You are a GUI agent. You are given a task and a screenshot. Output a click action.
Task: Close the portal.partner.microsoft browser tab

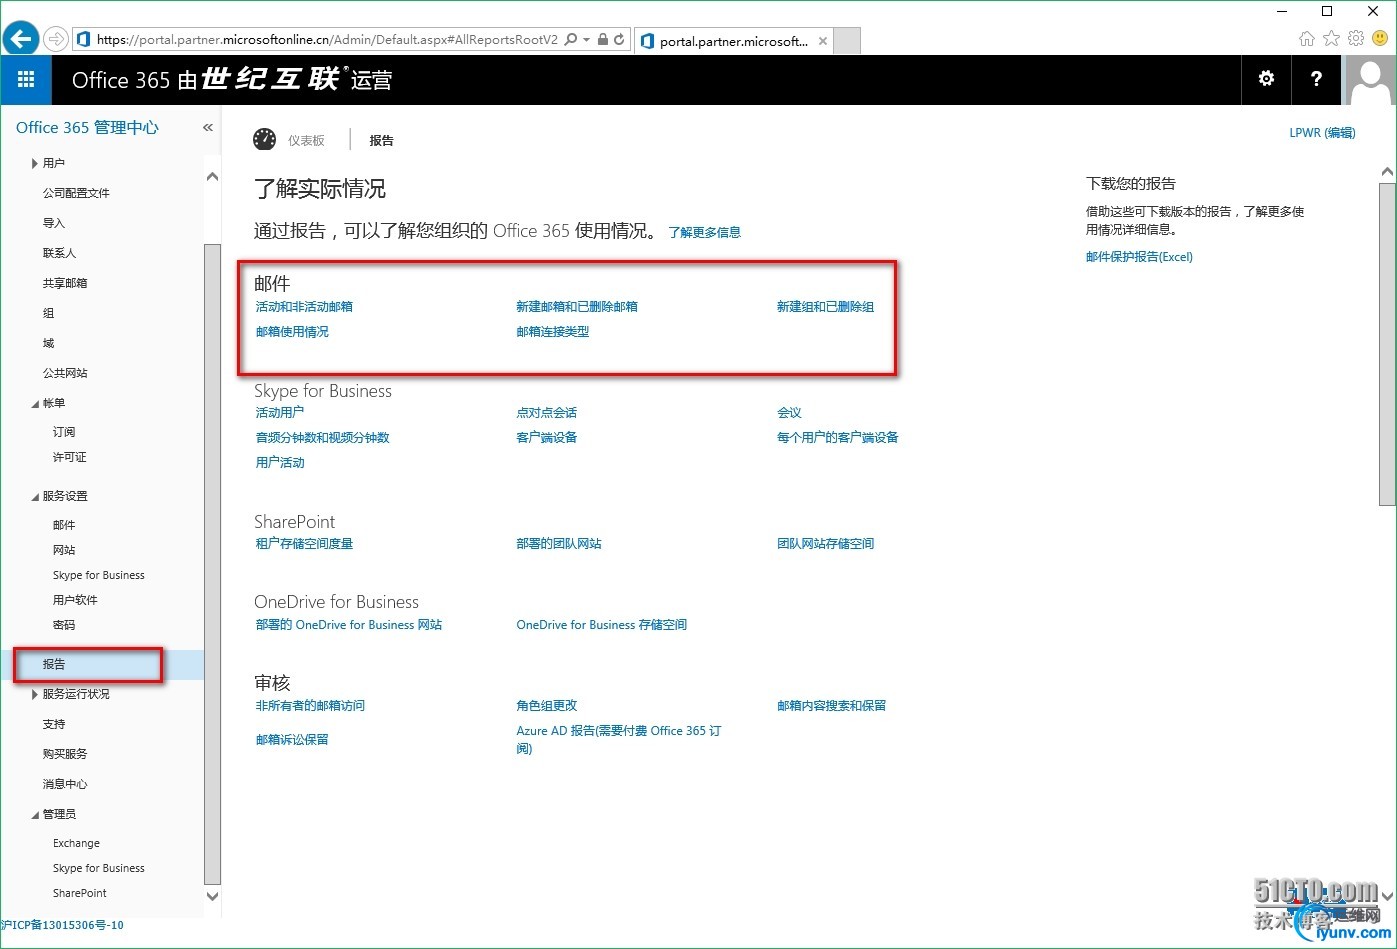tap(822, 41)
